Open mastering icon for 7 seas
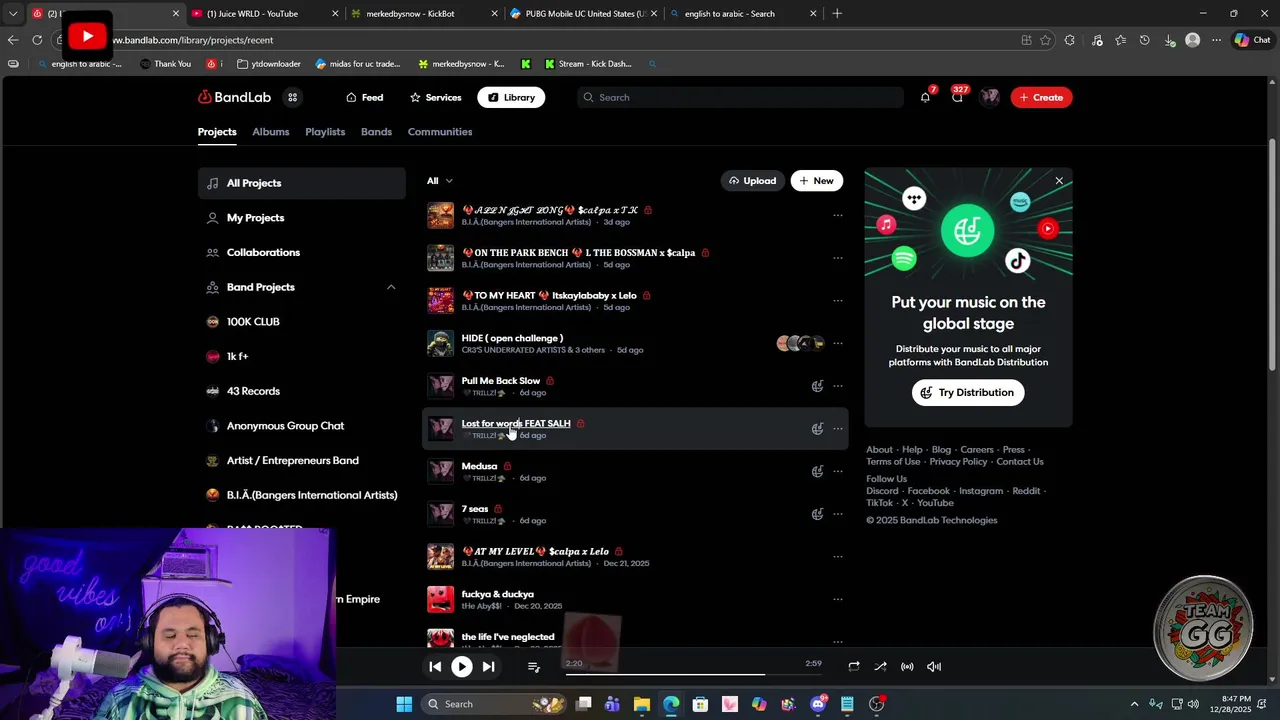This screenshot has height=720, width=1280. point(817,514)
